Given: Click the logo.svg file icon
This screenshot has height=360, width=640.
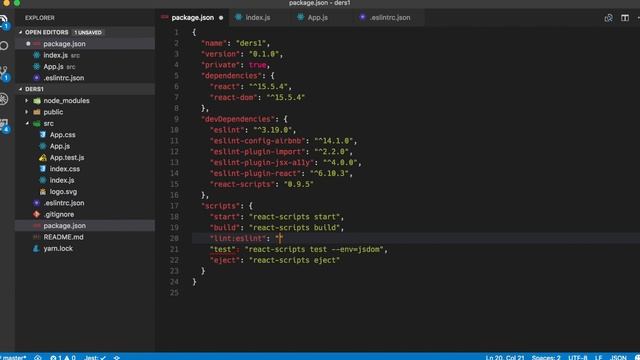Looking at the screenshot, I should [x=43, y=191].
